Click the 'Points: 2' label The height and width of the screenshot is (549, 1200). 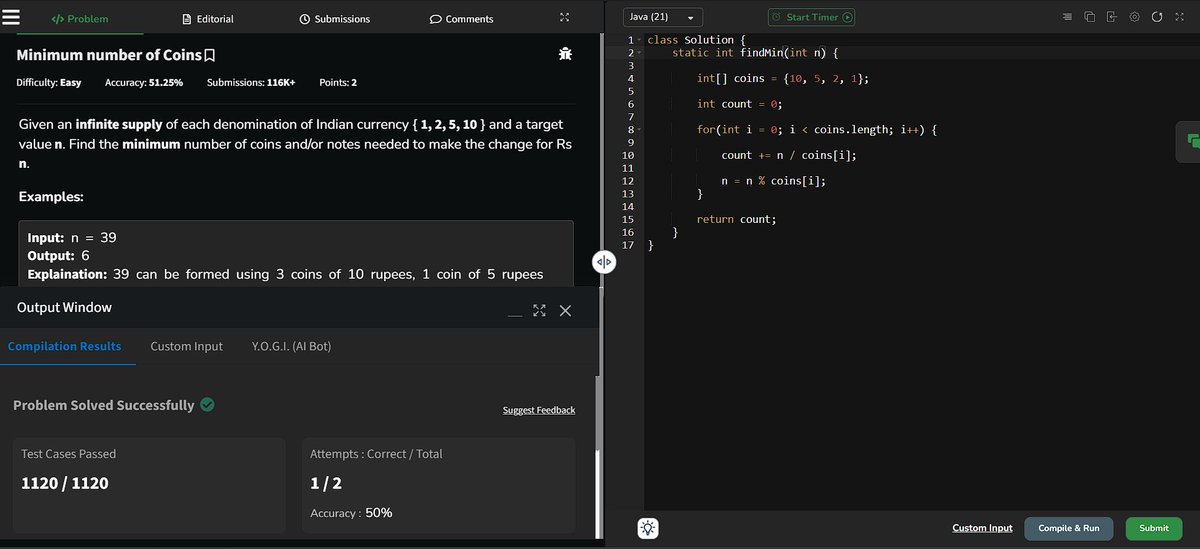point(338,82)
